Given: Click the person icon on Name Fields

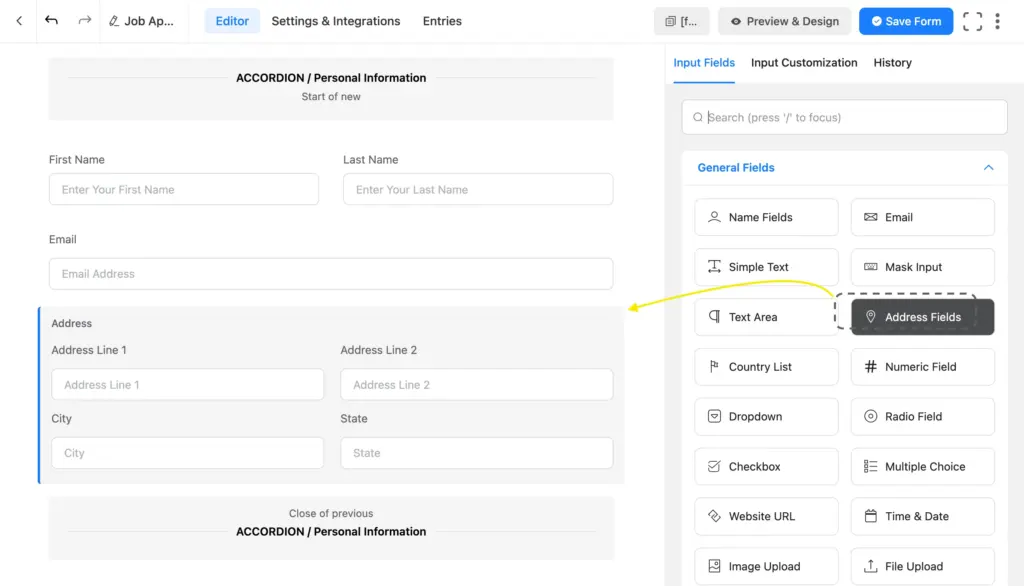Looking at the screenshot, I should pos(713,217).
